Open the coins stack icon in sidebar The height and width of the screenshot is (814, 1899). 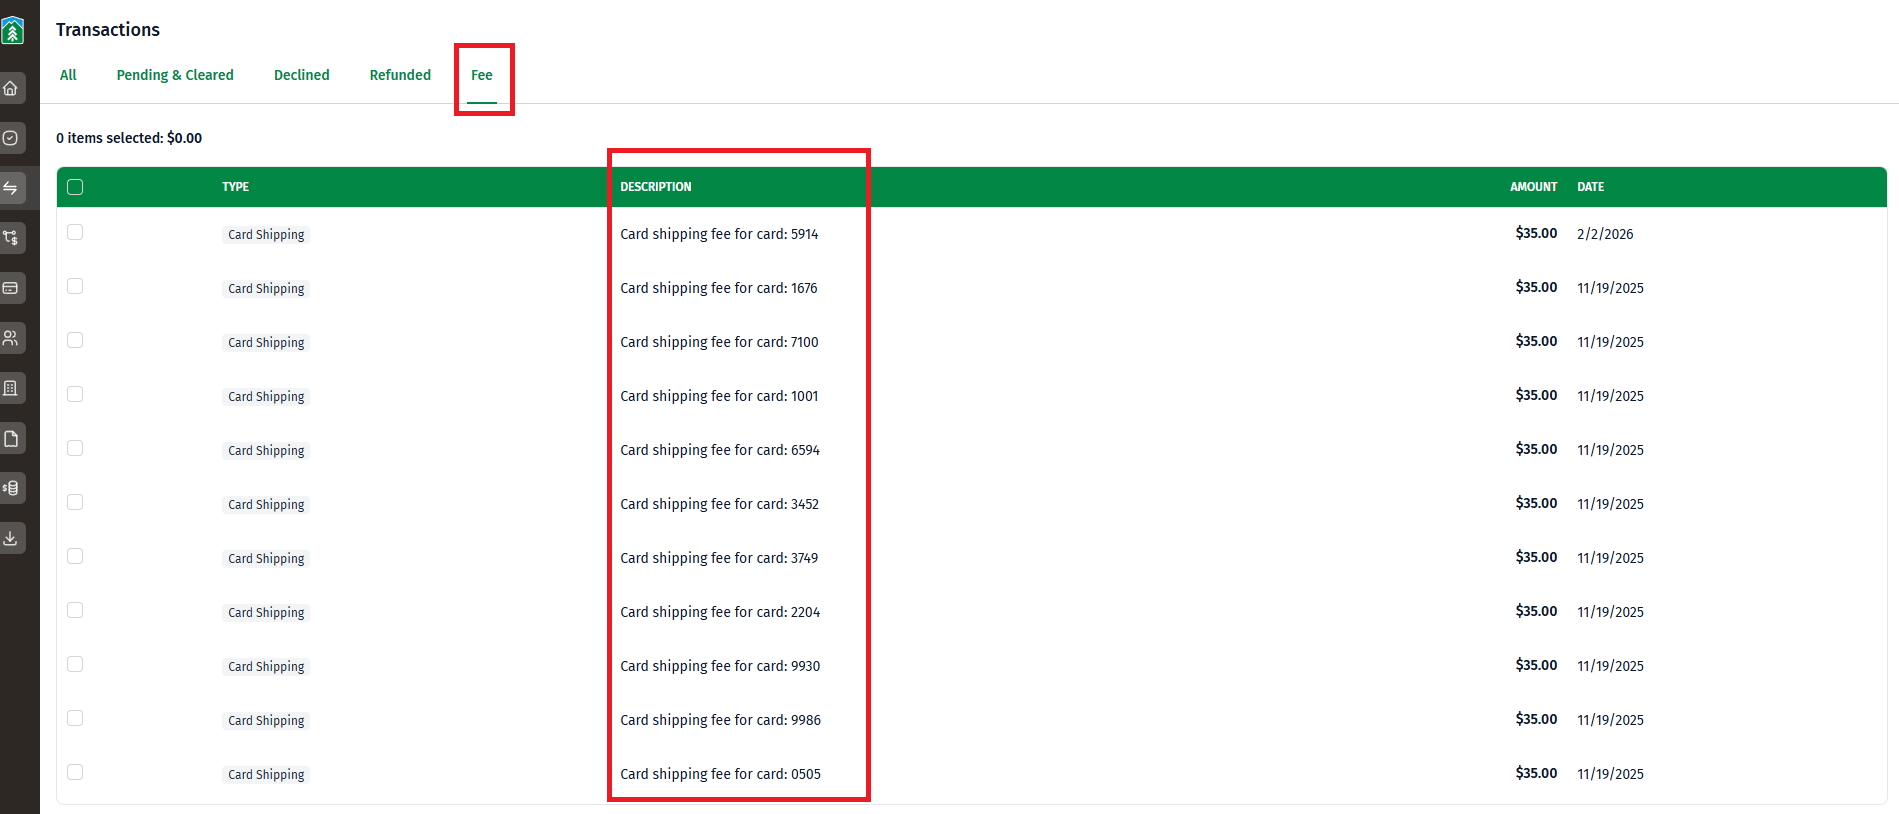[11, 488]
